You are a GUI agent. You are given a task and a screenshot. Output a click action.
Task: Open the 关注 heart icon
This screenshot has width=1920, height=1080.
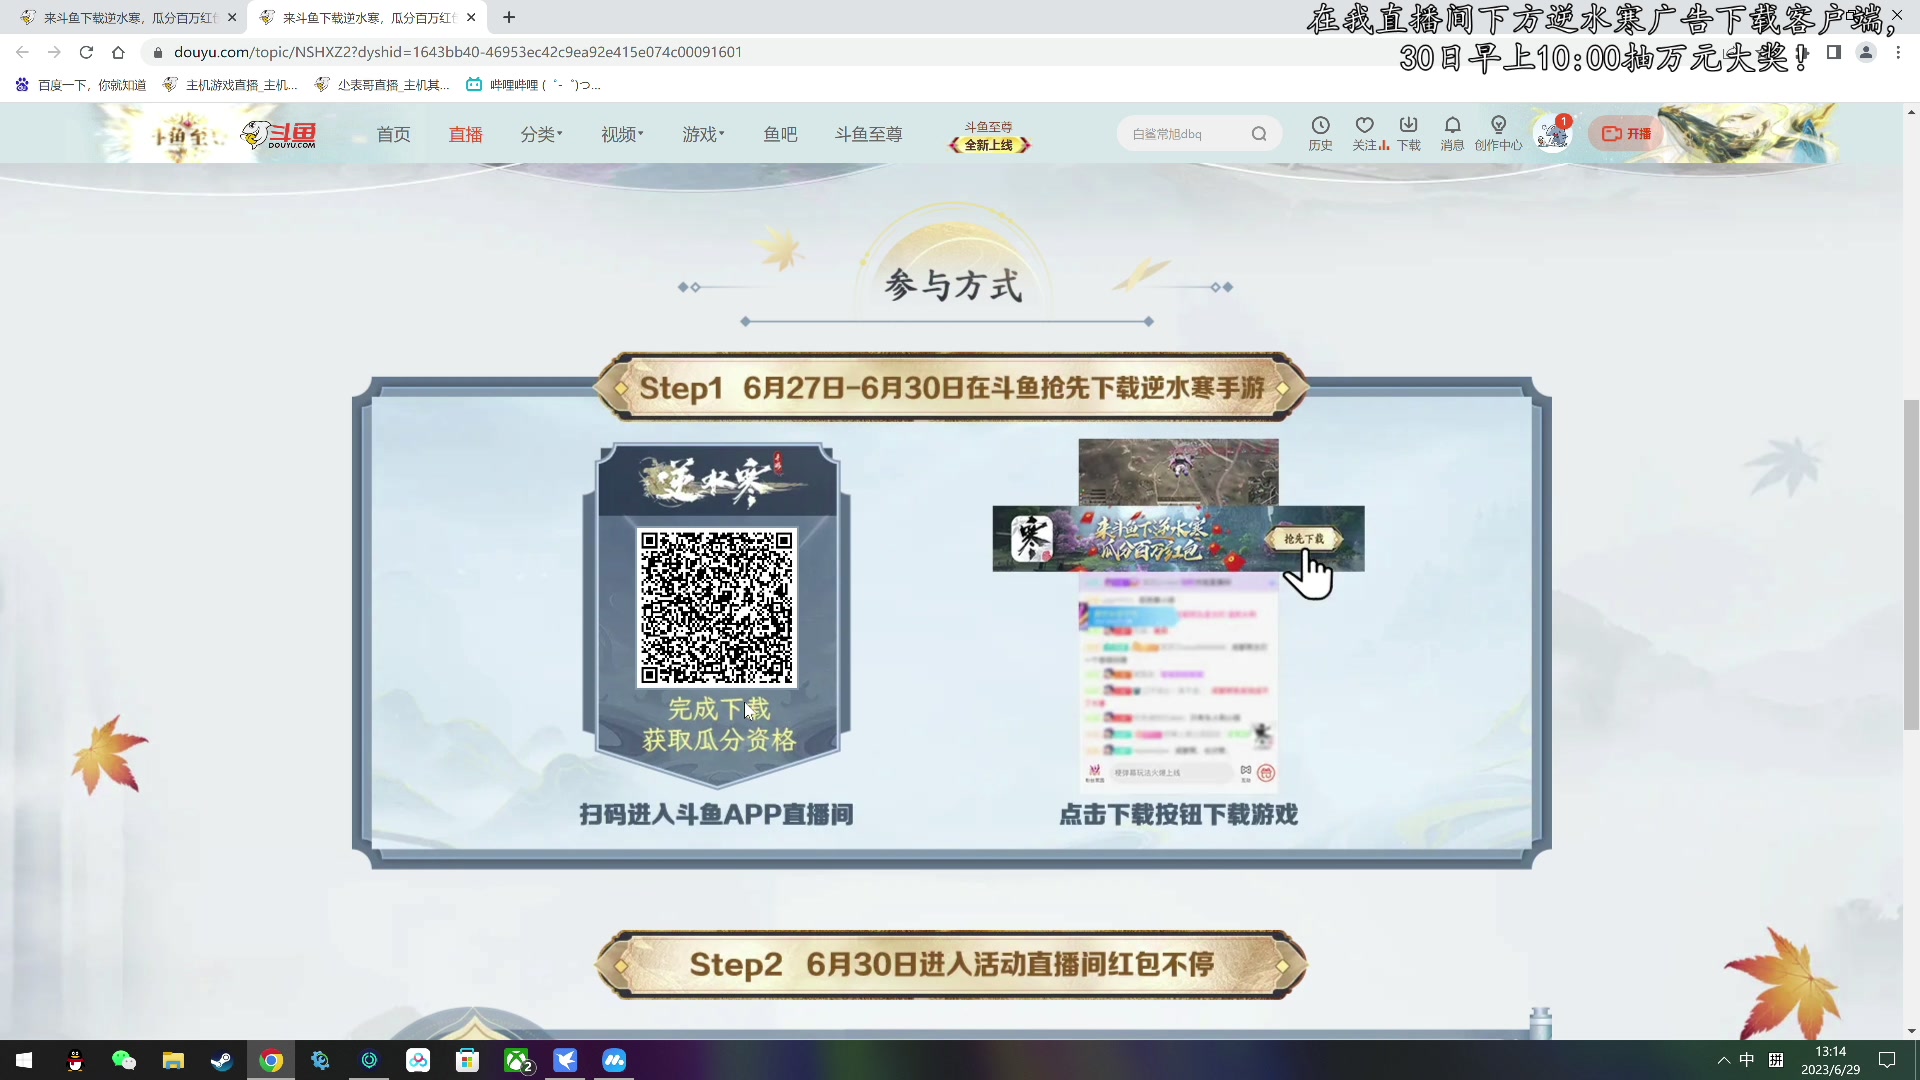point(1365,132)
